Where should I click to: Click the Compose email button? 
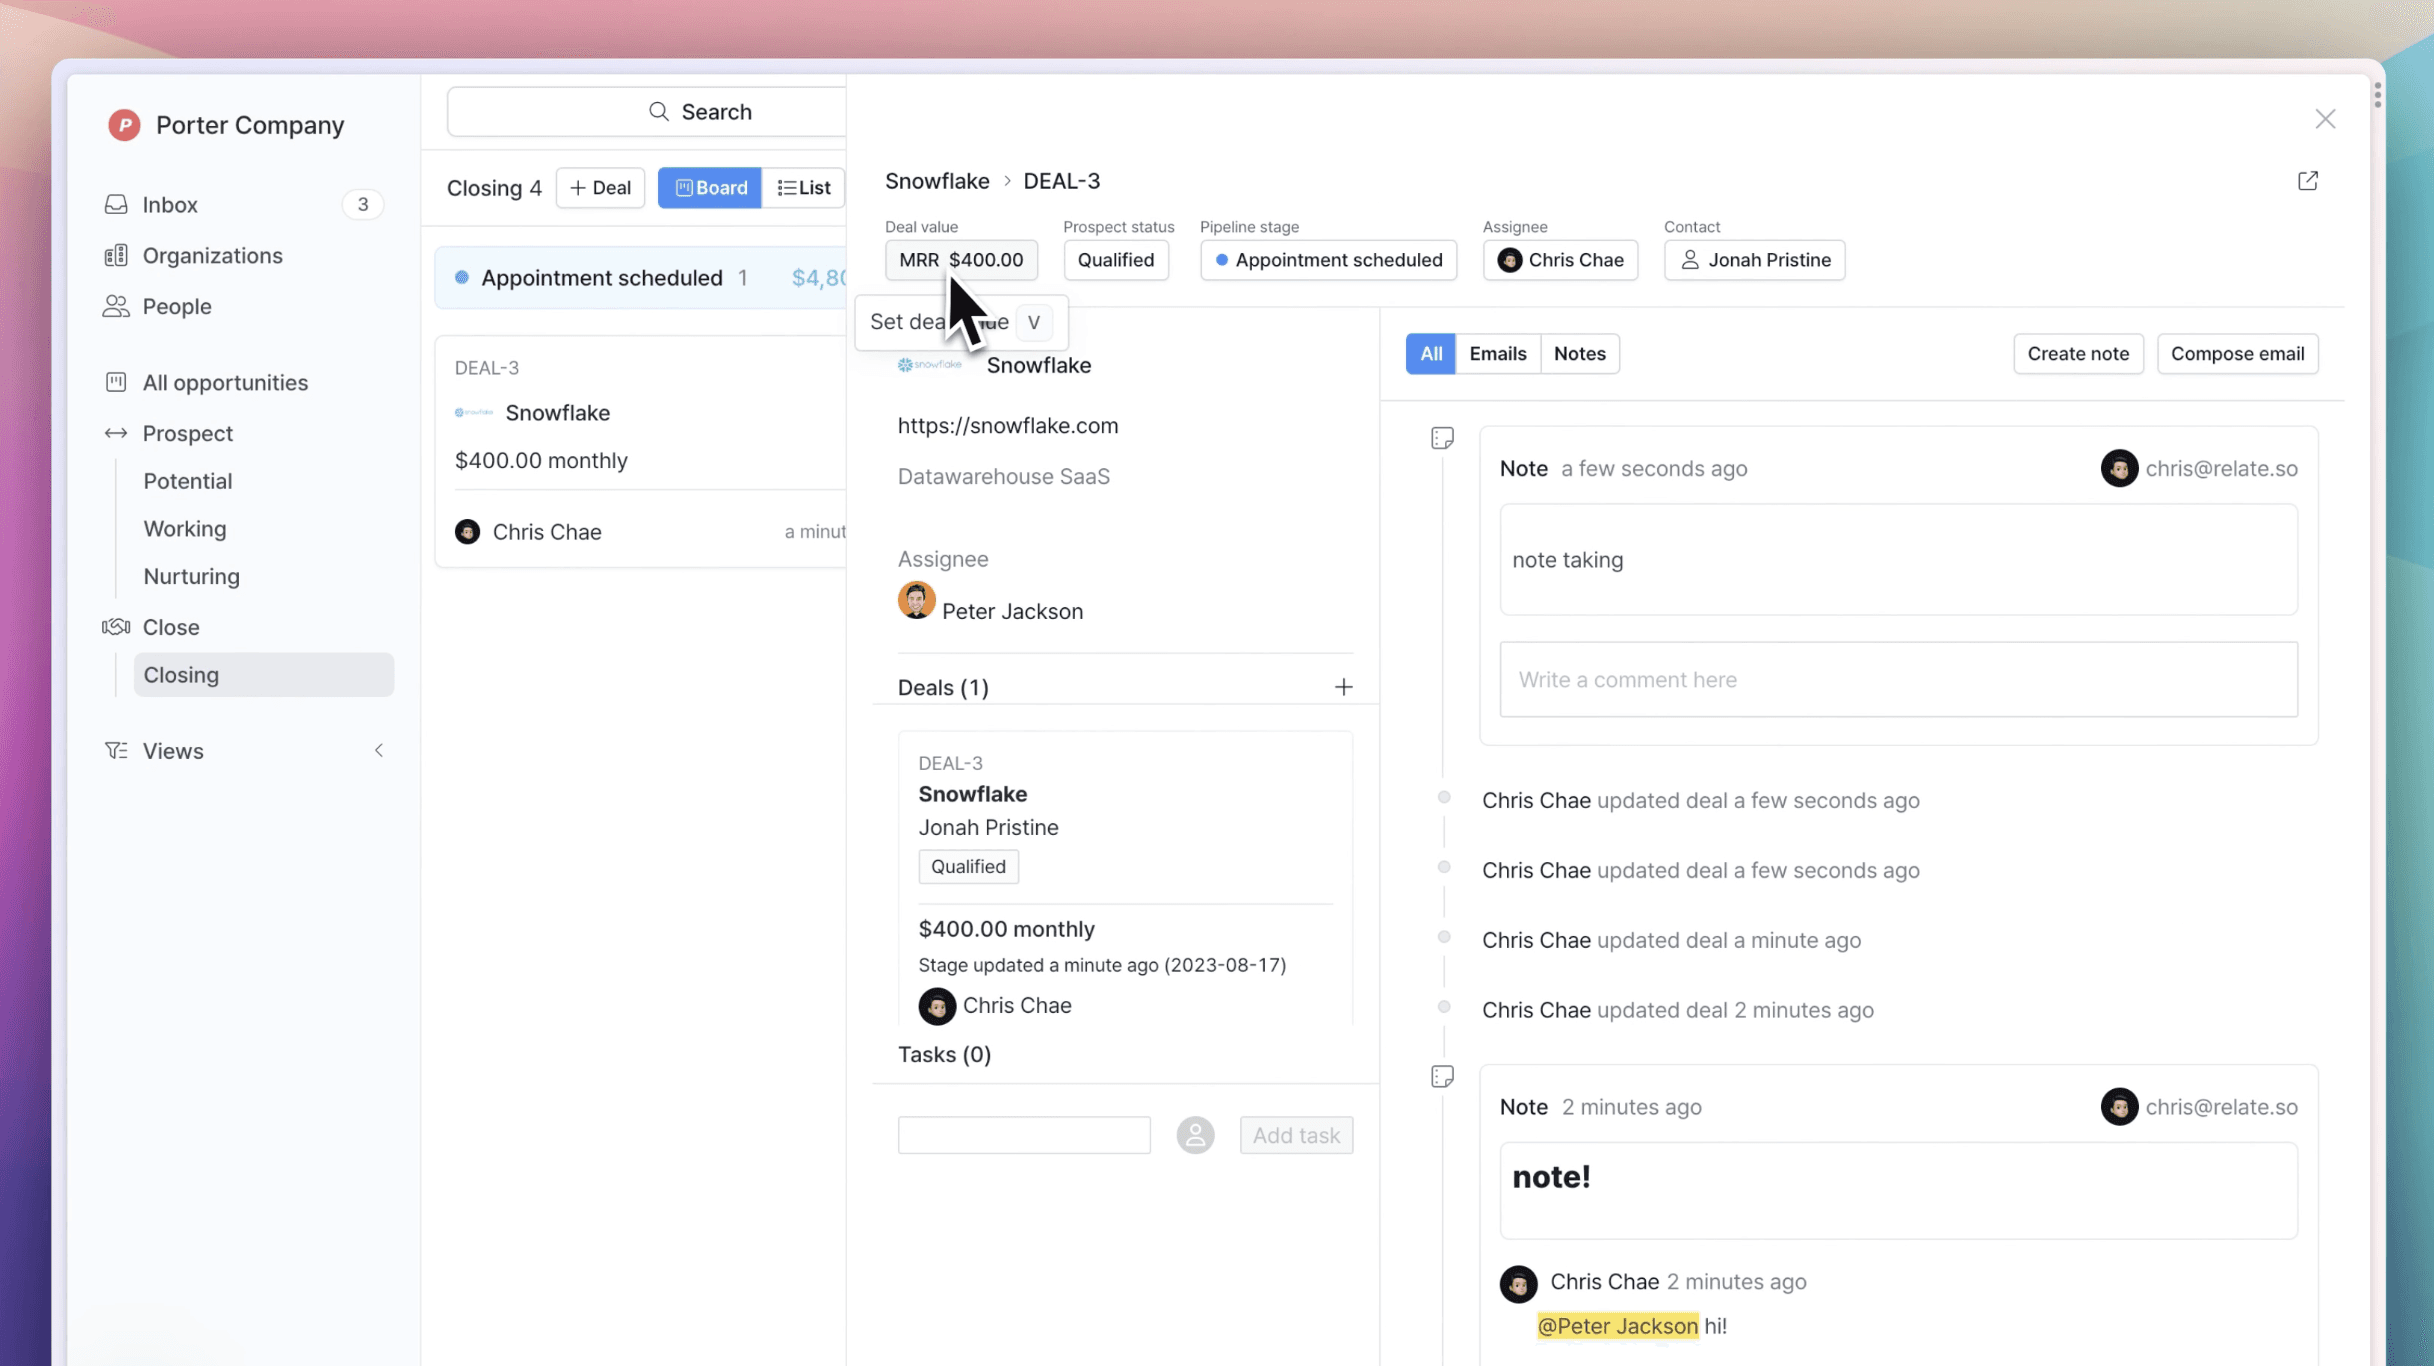click(x=2237, y=354)
